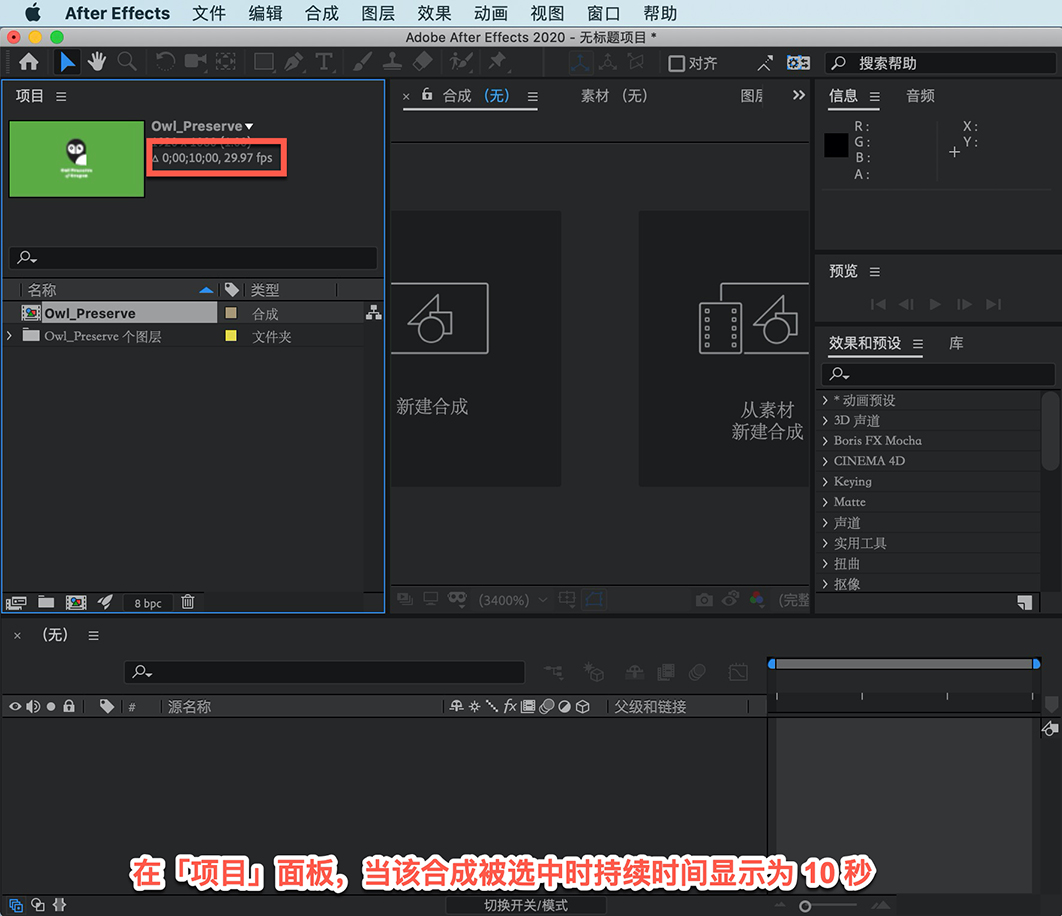Jump to first frame in preview panel
The width and height of the screenshot is (1062, 916).
point(878,304)
